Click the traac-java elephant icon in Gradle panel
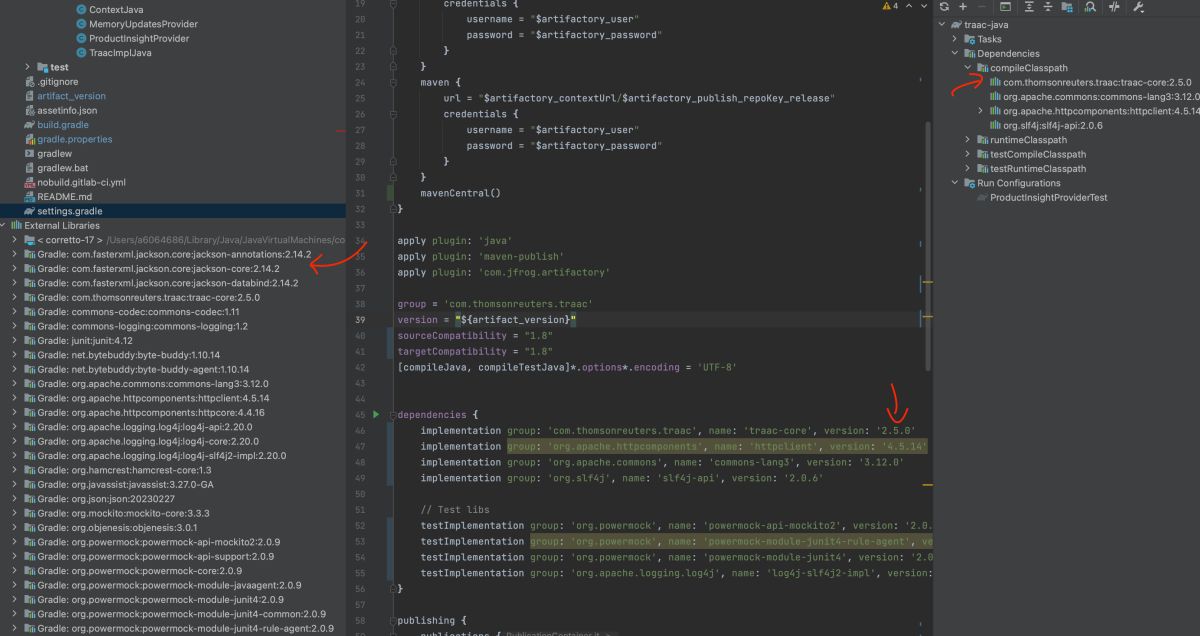The width and height of the screenshot is (1200, 636). click(x=957, y=24)
